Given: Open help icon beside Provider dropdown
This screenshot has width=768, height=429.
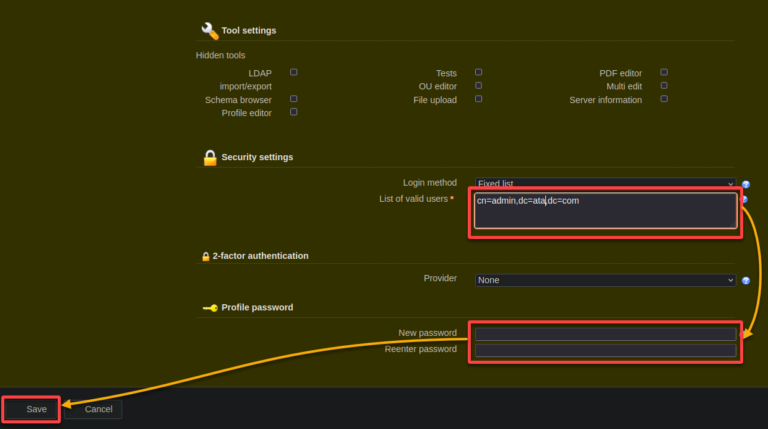Looking at the screenshot, I should 746,281.
